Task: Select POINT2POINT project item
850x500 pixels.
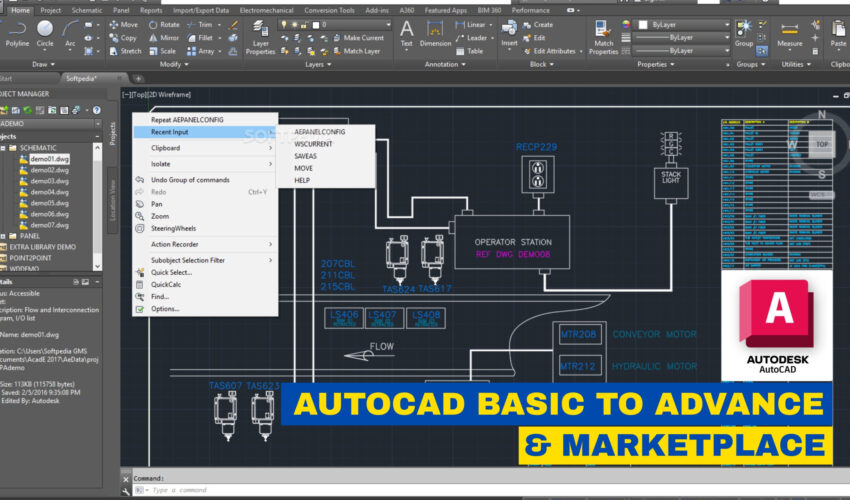Action: pos(30,258)
